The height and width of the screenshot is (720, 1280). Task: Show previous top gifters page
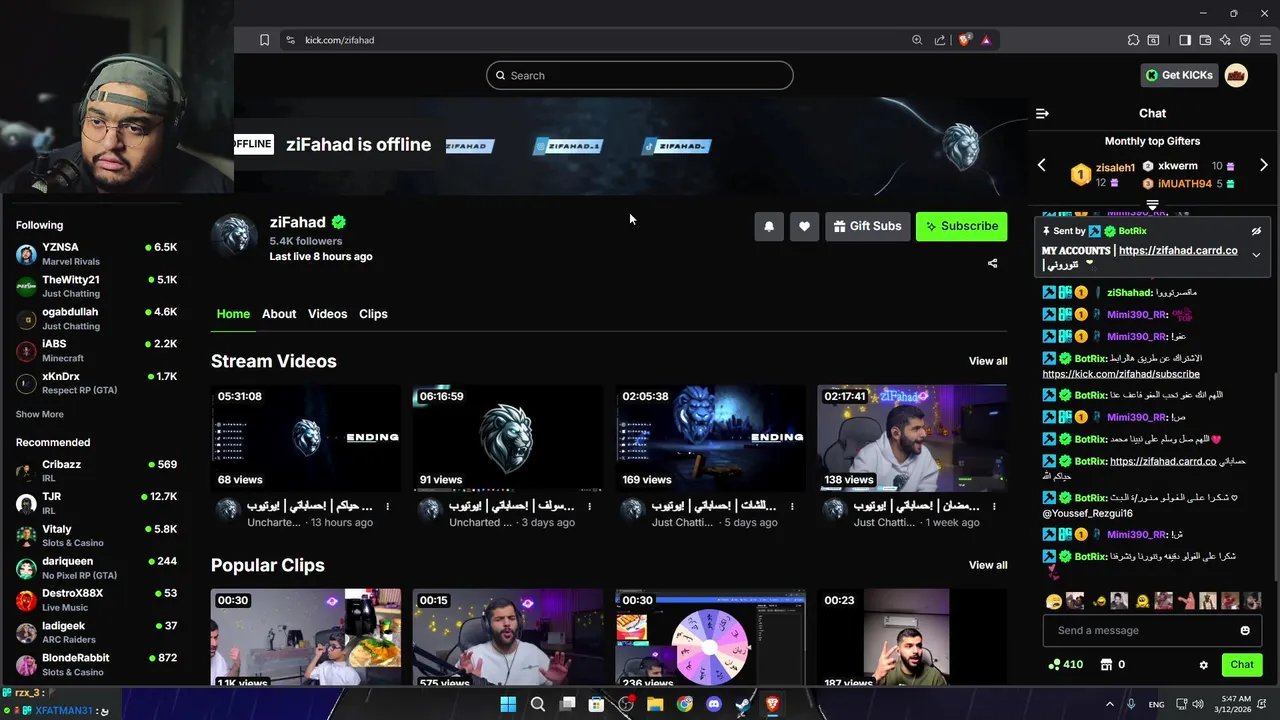(x=1042, y=165)
